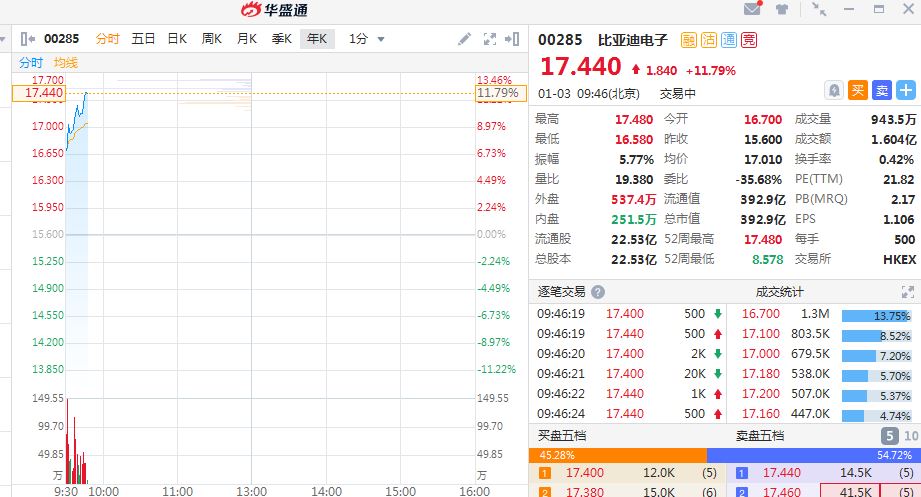The height and width of the screenshot is (497, 921).
Task: Select the 日K chart tab
Action: click(x=177, y=39)
